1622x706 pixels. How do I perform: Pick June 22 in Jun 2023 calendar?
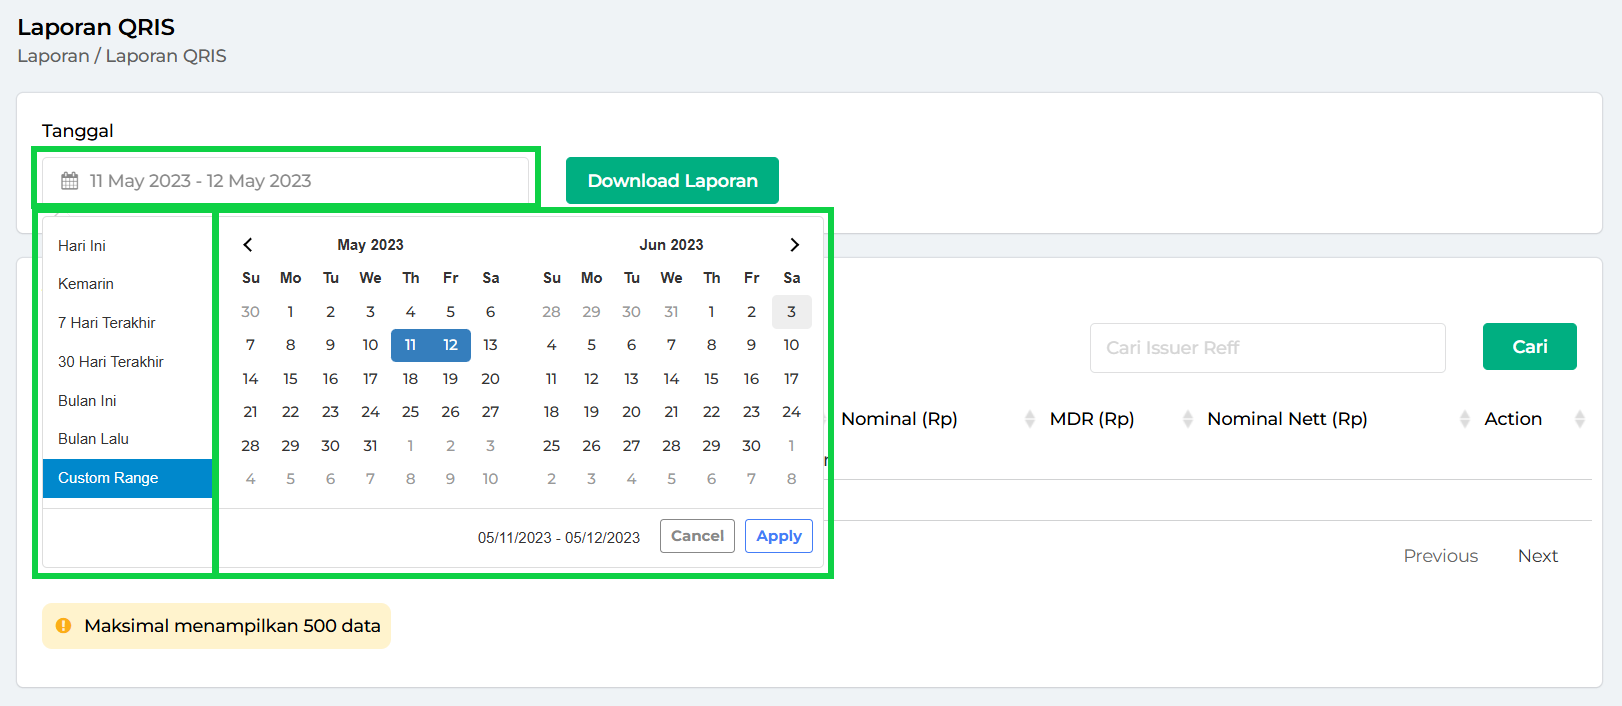(712, 412)
